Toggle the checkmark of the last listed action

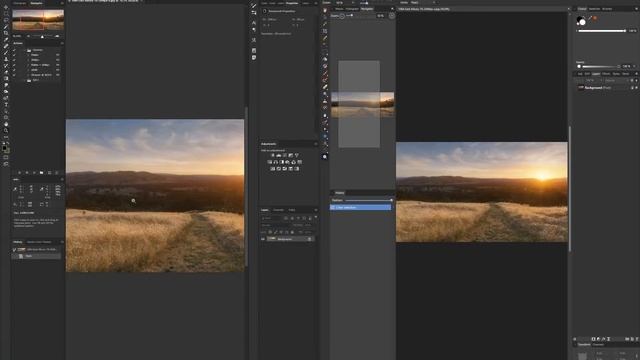pyautogui.click(x=14, y=75)
